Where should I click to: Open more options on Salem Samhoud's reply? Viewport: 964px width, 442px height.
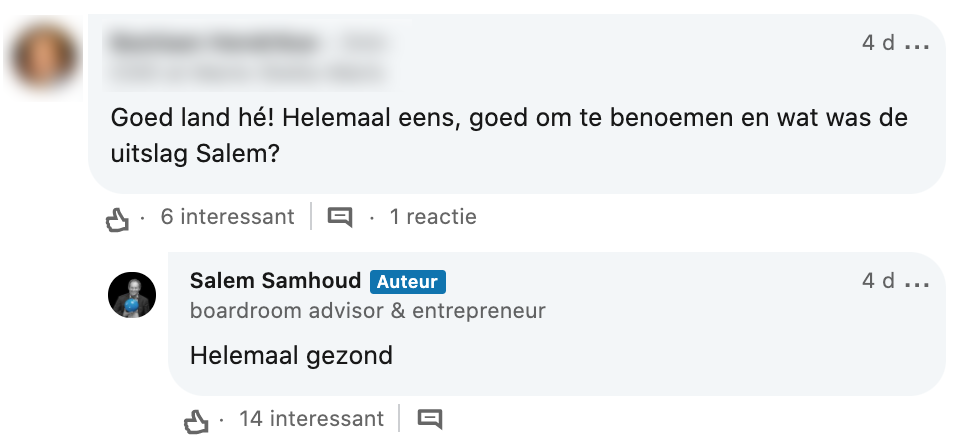[x=917, y=283]
